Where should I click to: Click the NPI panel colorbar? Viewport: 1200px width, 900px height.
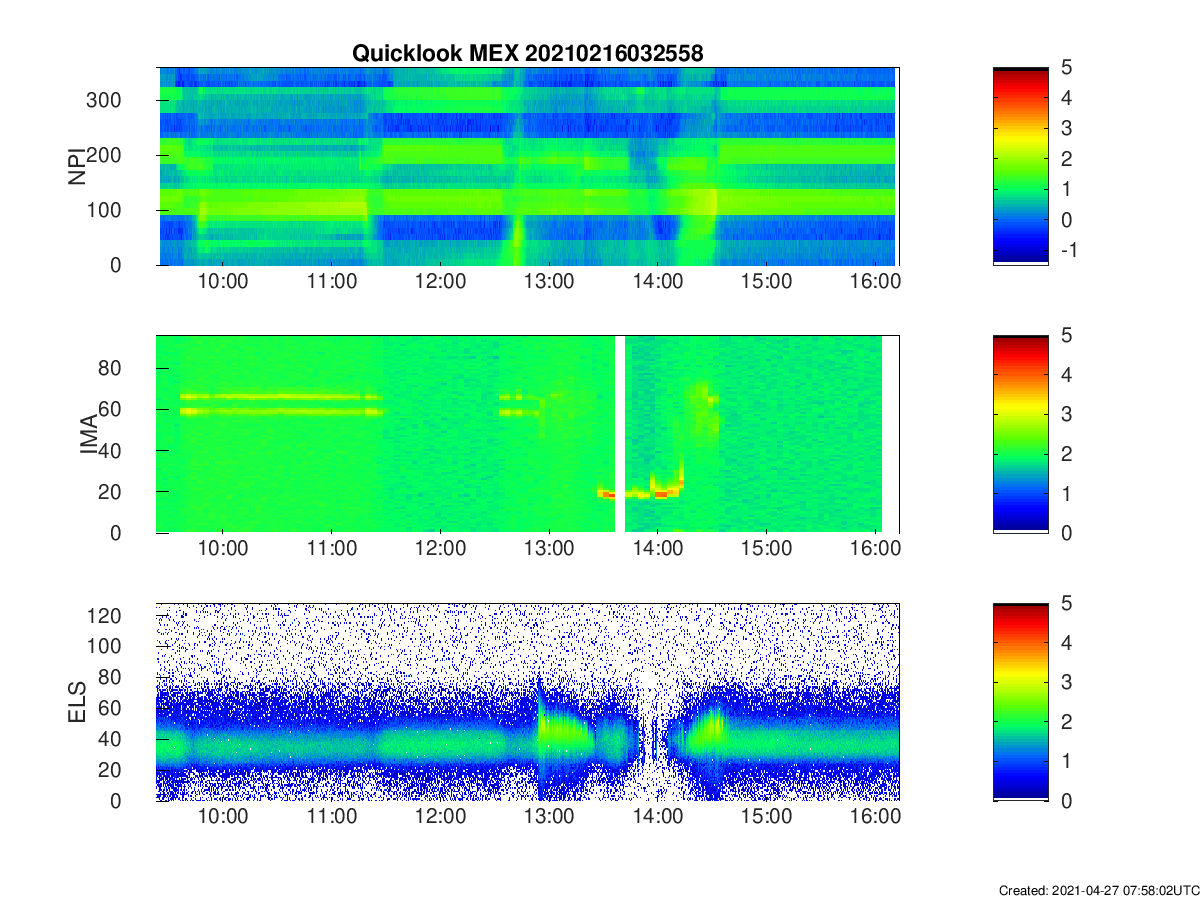(x=1020, y=165)
